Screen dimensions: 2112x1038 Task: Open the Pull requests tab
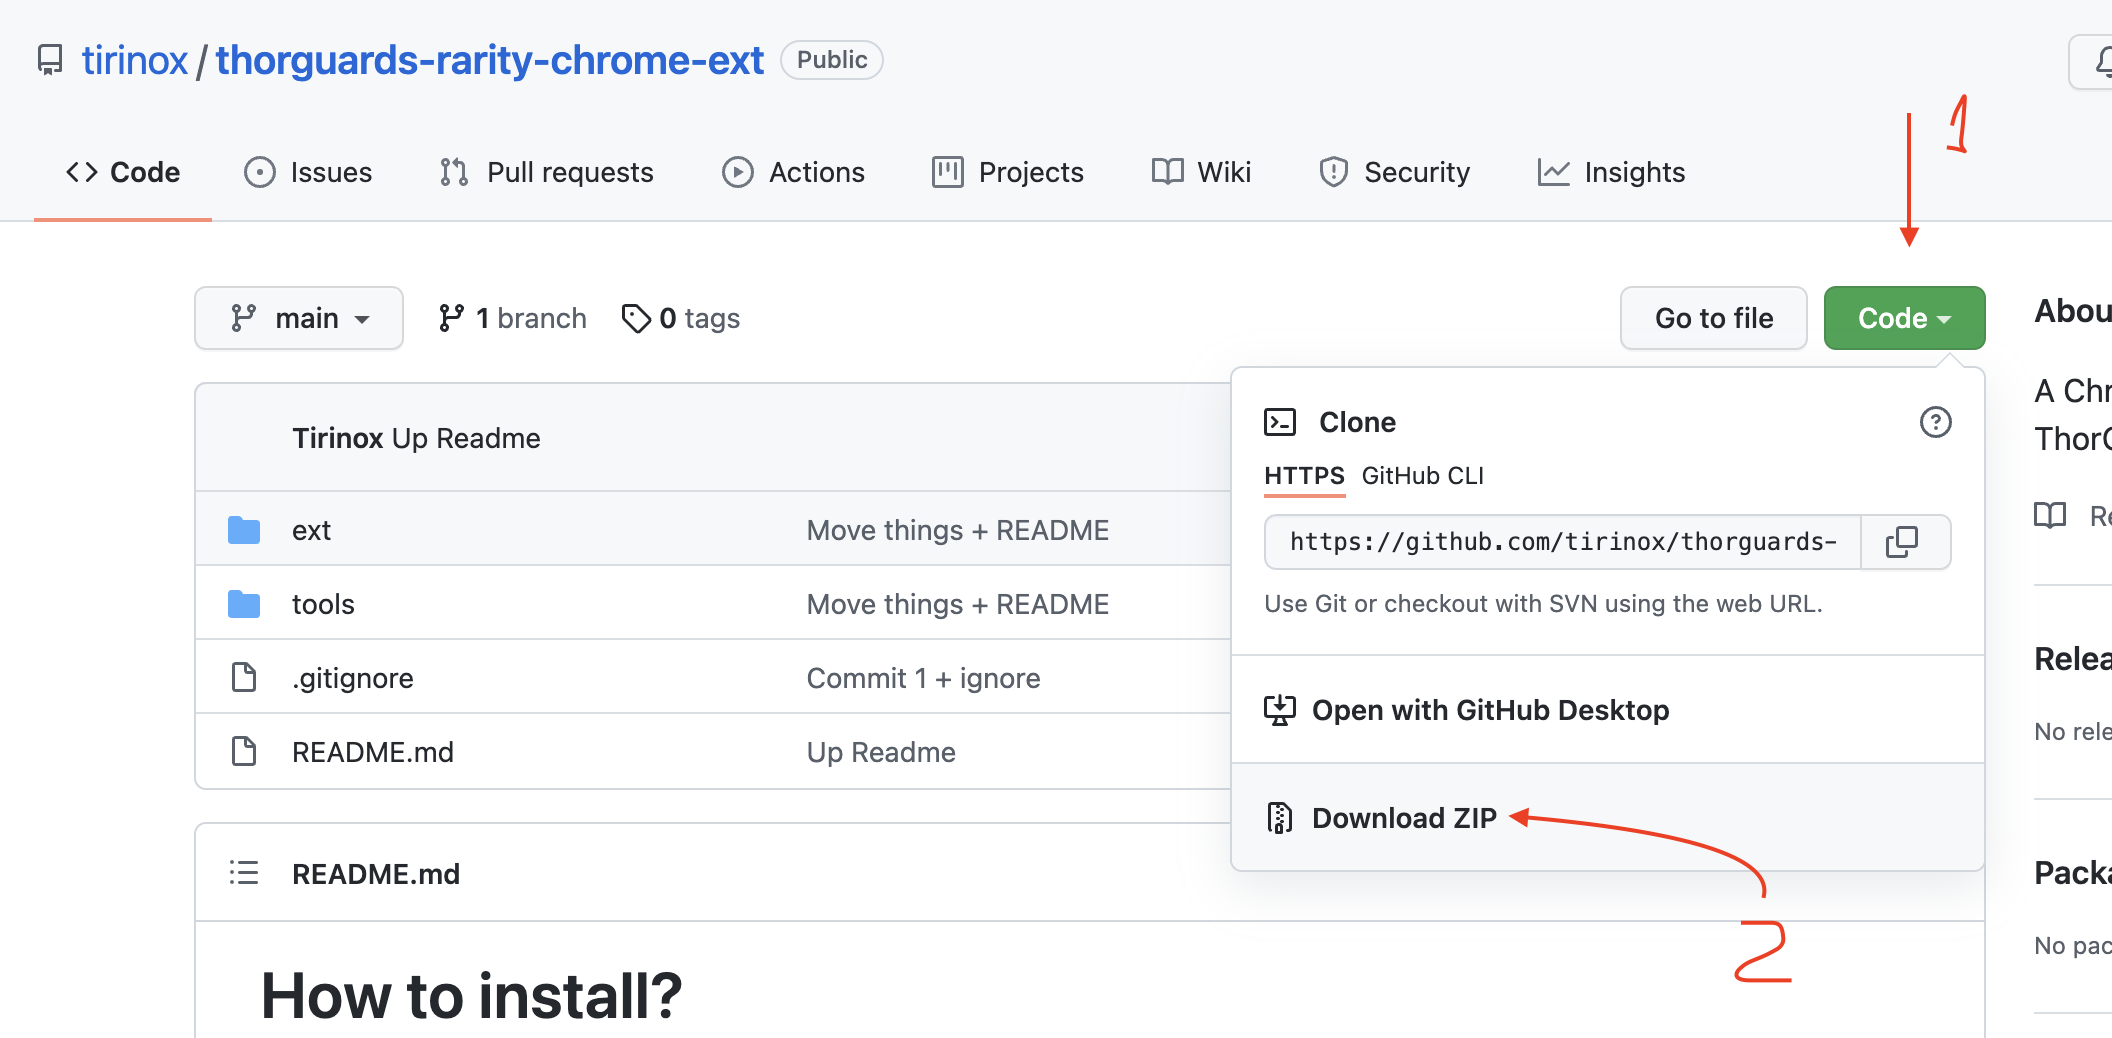tap(546, 172)
